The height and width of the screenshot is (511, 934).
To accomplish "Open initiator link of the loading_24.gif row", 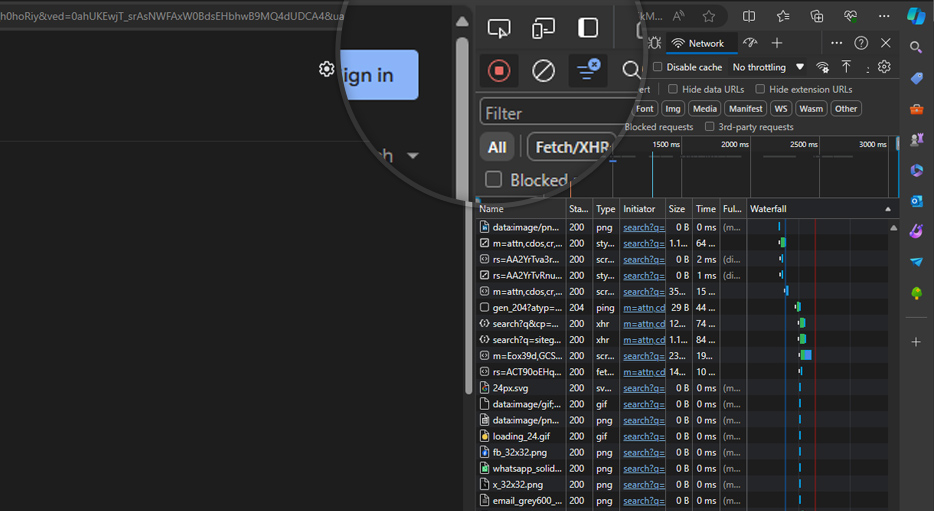I will (644, 437).
